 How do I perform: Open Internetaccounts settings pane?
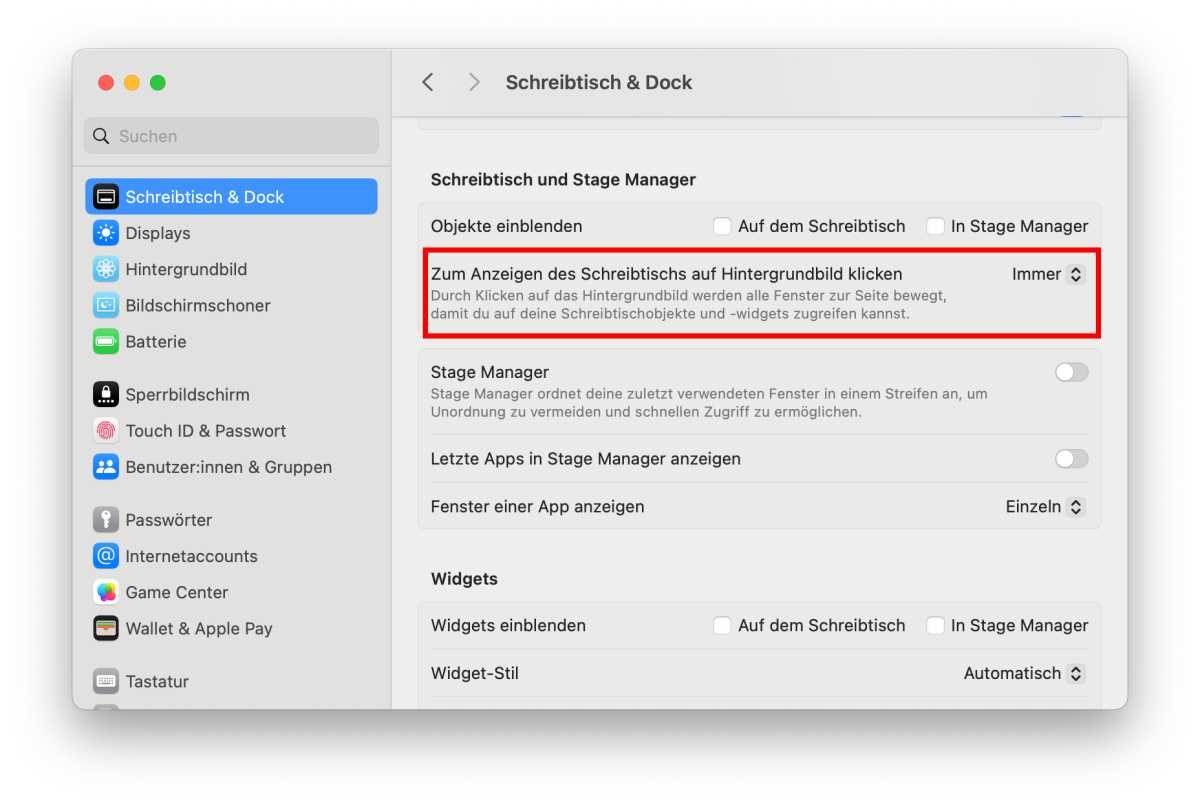[x=191, y=556]
